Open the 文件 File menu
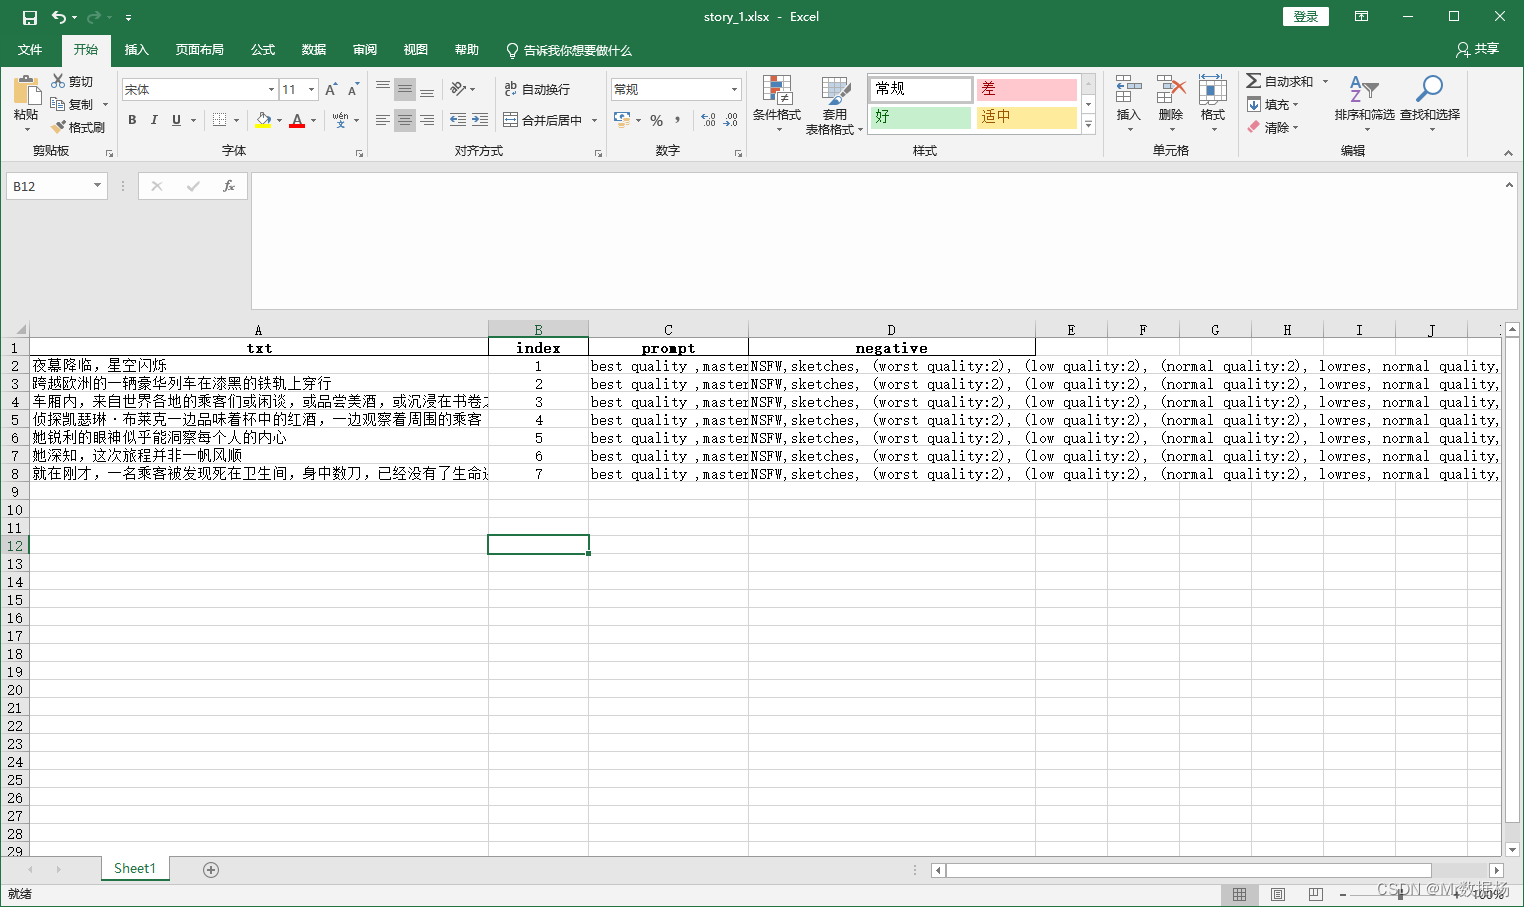Image resolution: width=1524 pixels, height=907 pixels. coord(30,49)
